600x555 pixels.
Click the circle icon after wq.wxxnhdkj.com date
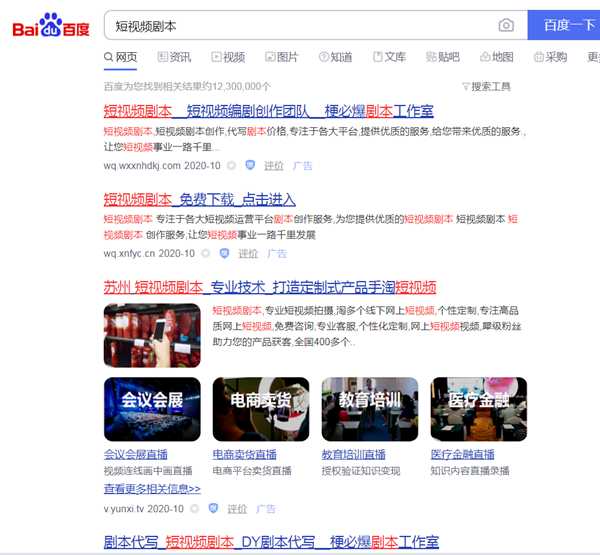point(232,166)
